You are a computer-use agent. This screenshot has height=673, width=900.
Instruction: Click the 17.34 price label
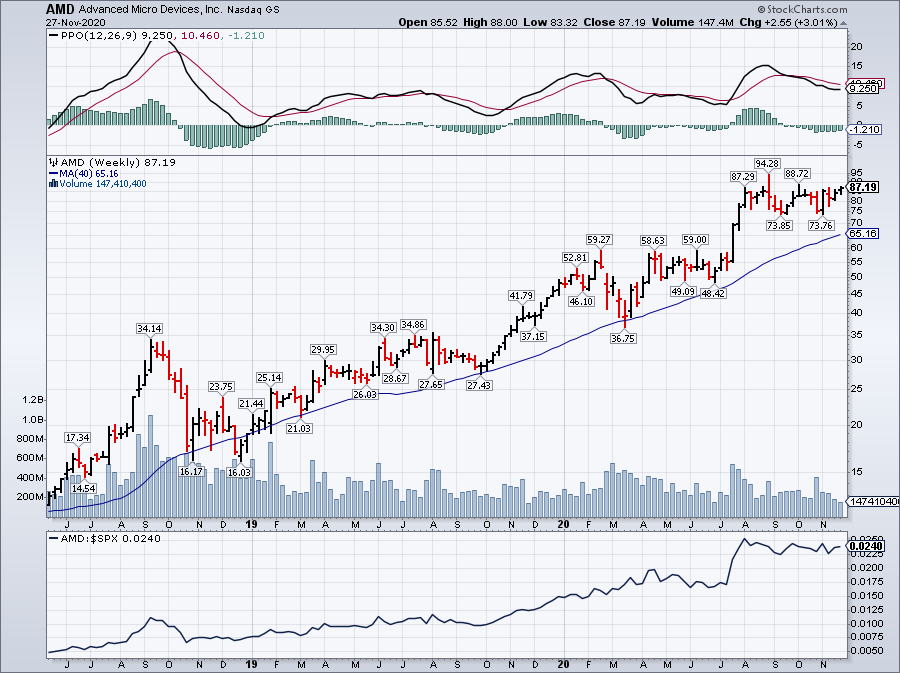pyautogui.click(x=77, y=438)
